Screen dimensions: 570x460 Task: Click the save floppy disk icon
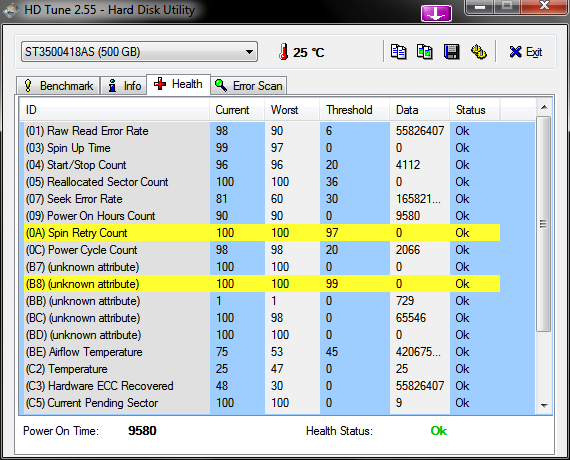451,52
